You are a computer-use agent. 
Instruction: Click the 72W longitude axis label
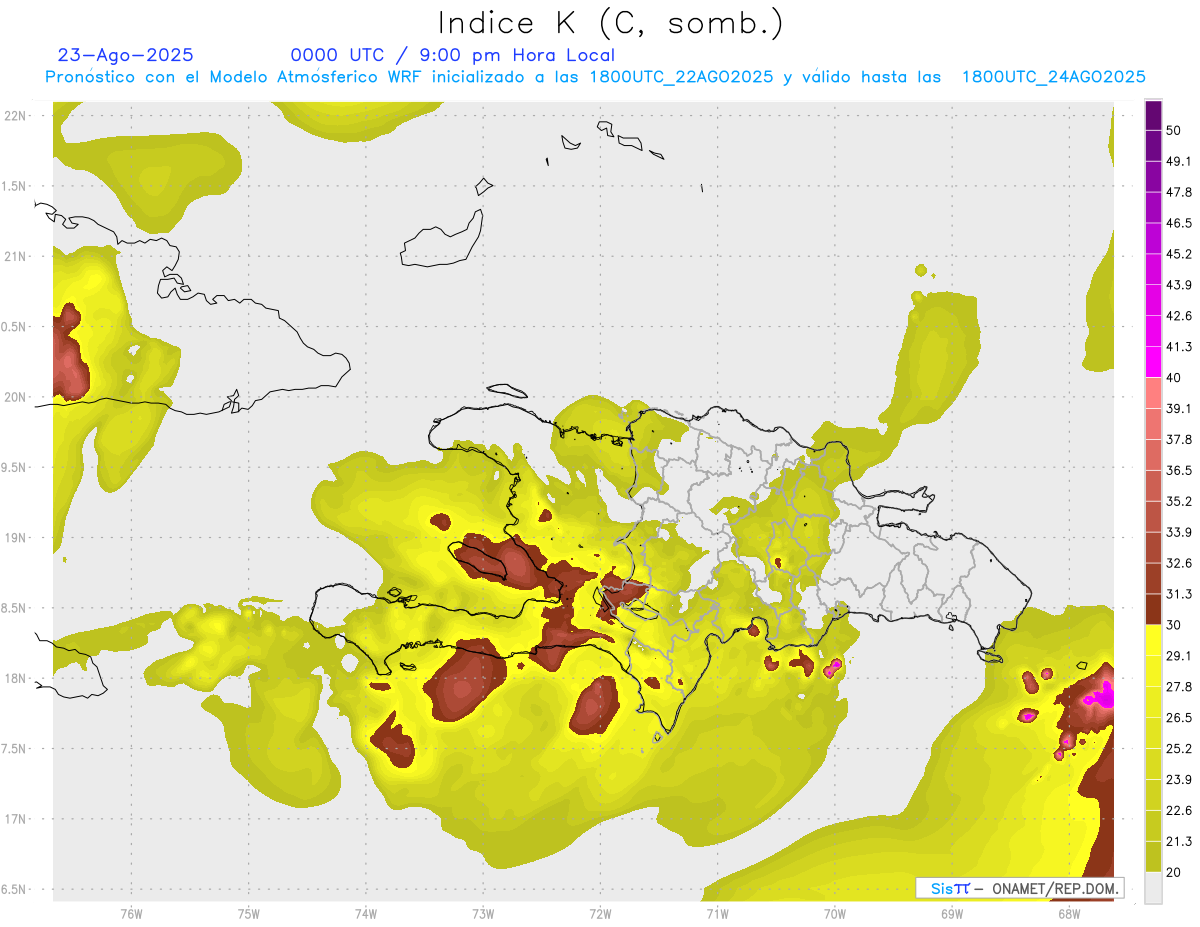coord(600,913)
